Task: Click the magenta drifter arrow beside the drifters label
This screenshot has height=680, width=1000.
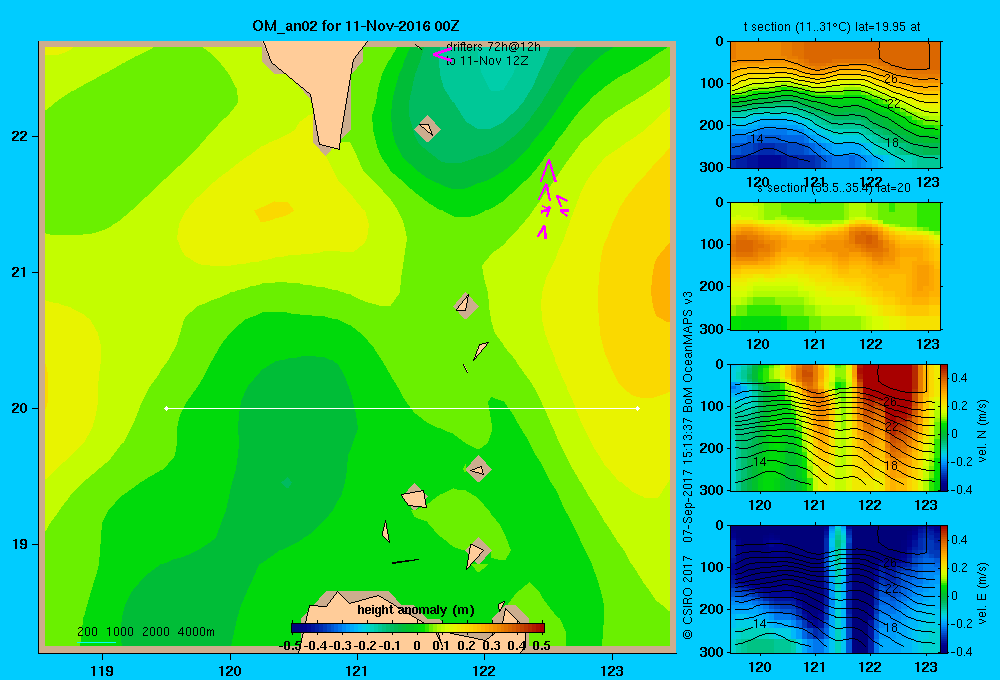Action: pos(443,54)
